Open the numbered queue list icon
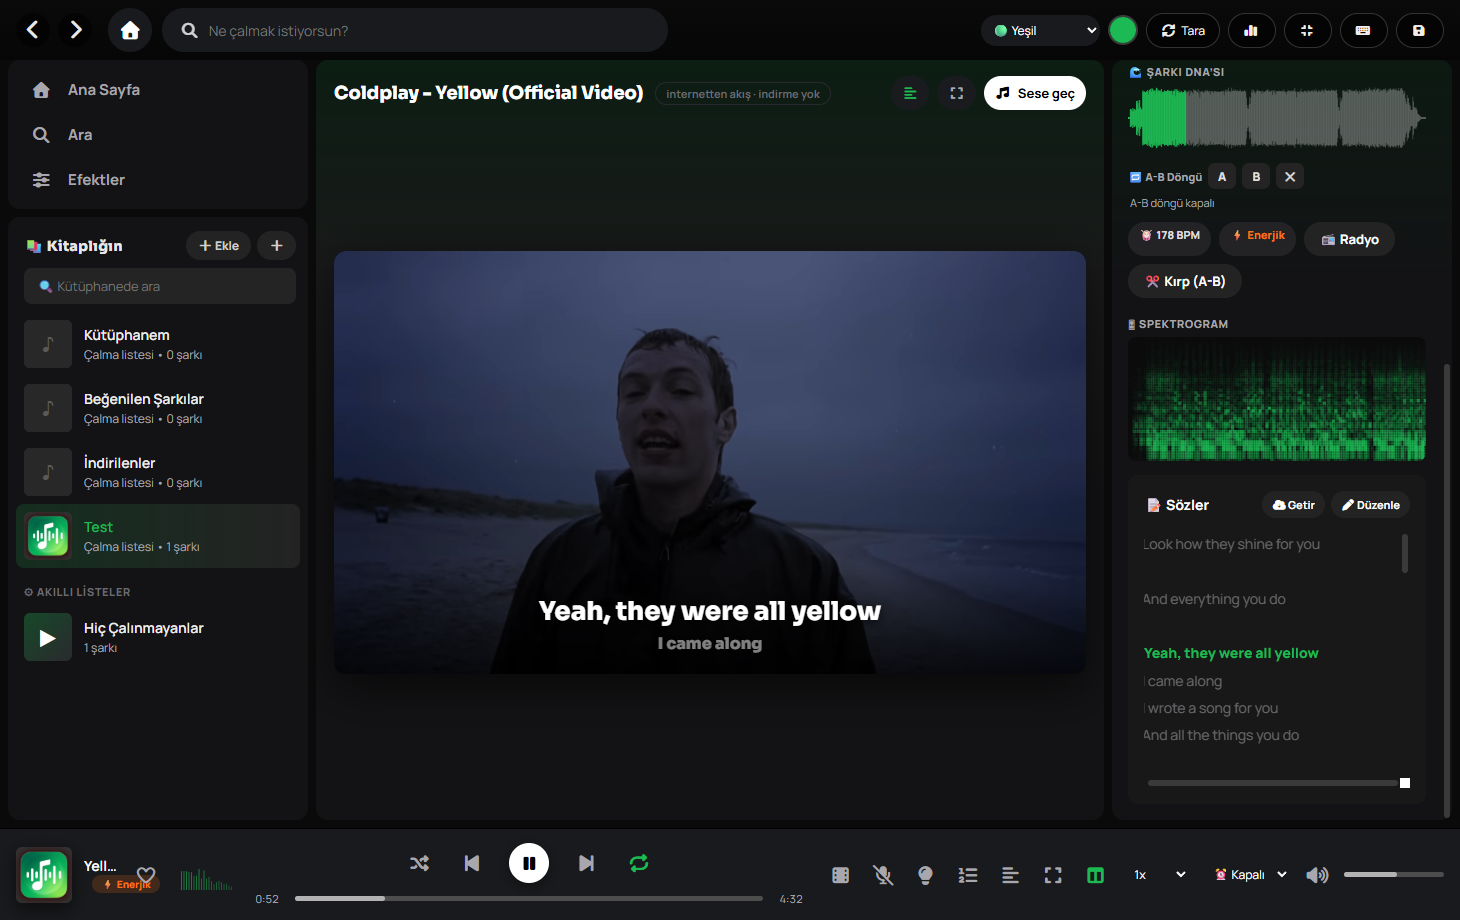Viewport: 1460px width, 920px height. point(968,875)
